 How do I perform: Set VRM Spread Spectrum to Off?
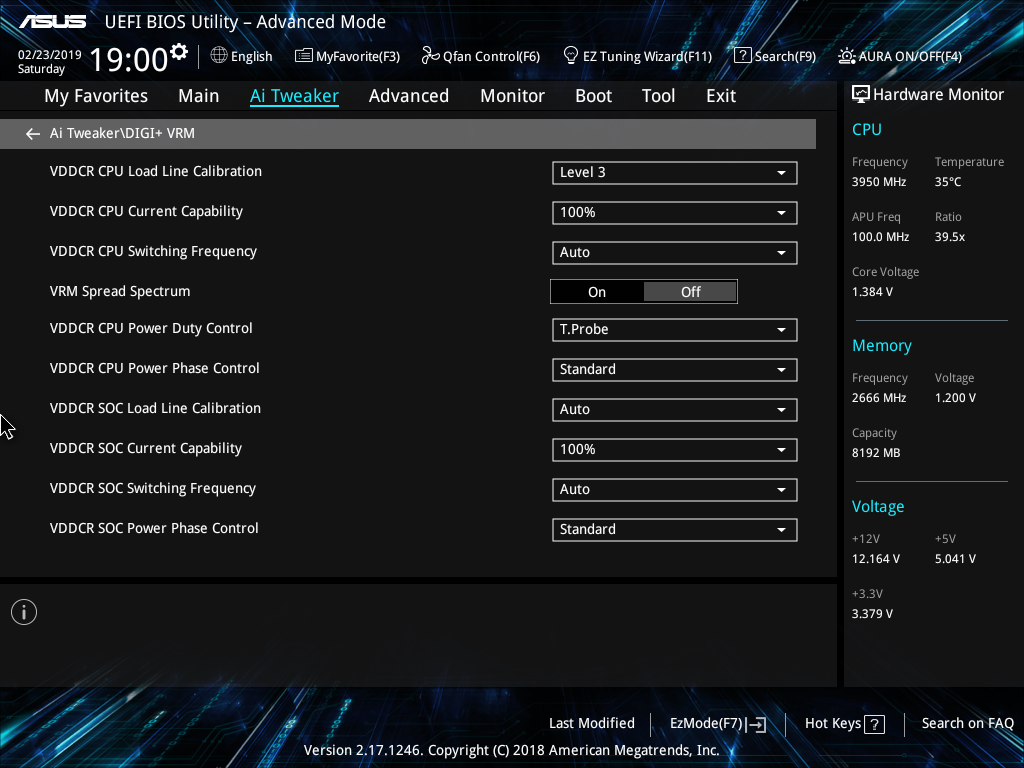[x=690, y=292]
